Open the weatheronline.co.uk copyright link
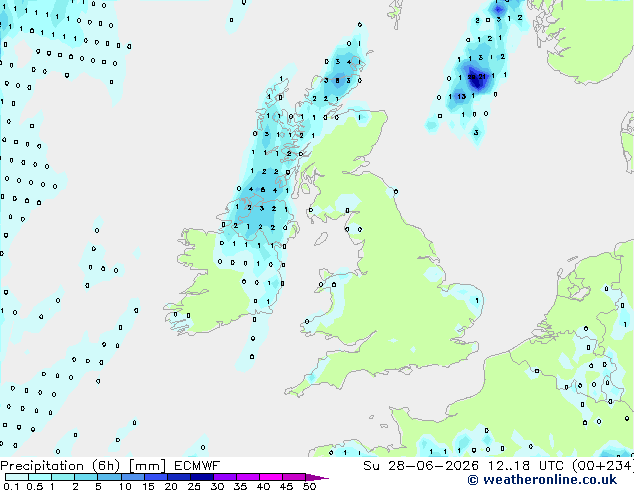634x490 pixels. [542, 480]
